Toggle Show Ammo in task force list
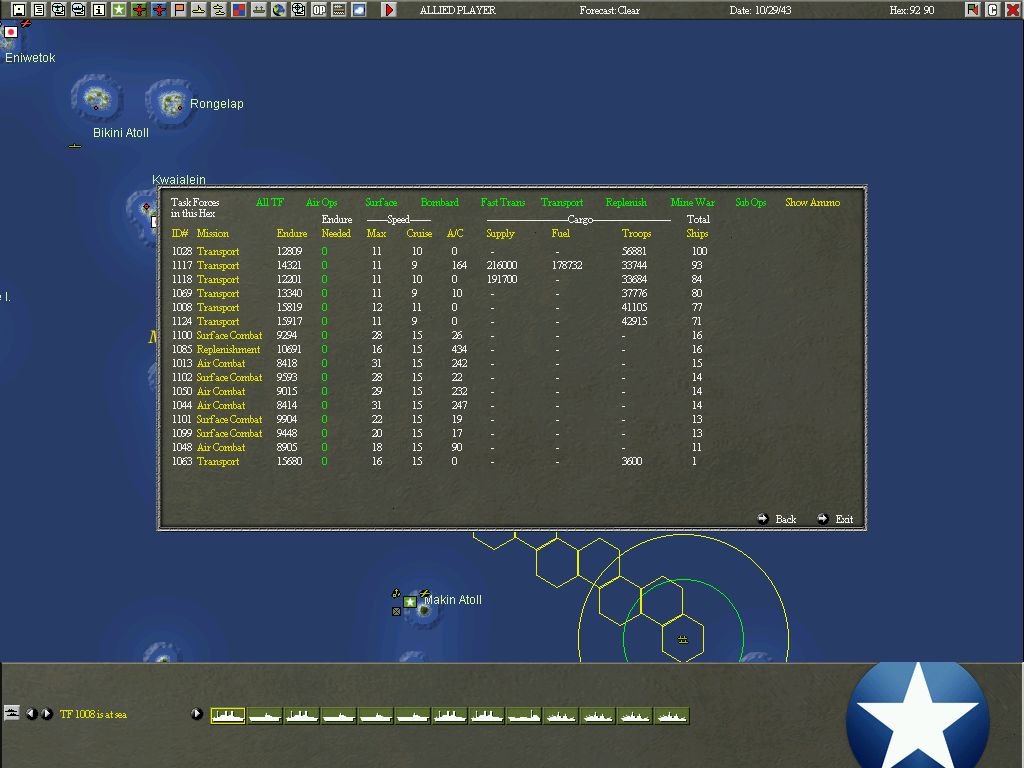The height and width of the screenshot is (768, 1024). pos(812,202)
